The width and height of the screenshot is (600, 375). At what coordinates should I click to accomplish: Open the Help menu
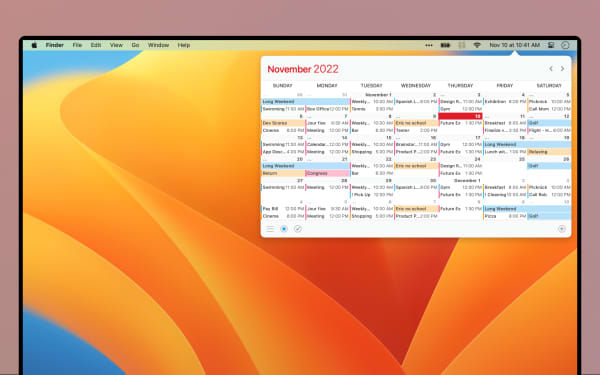[184, 45]
